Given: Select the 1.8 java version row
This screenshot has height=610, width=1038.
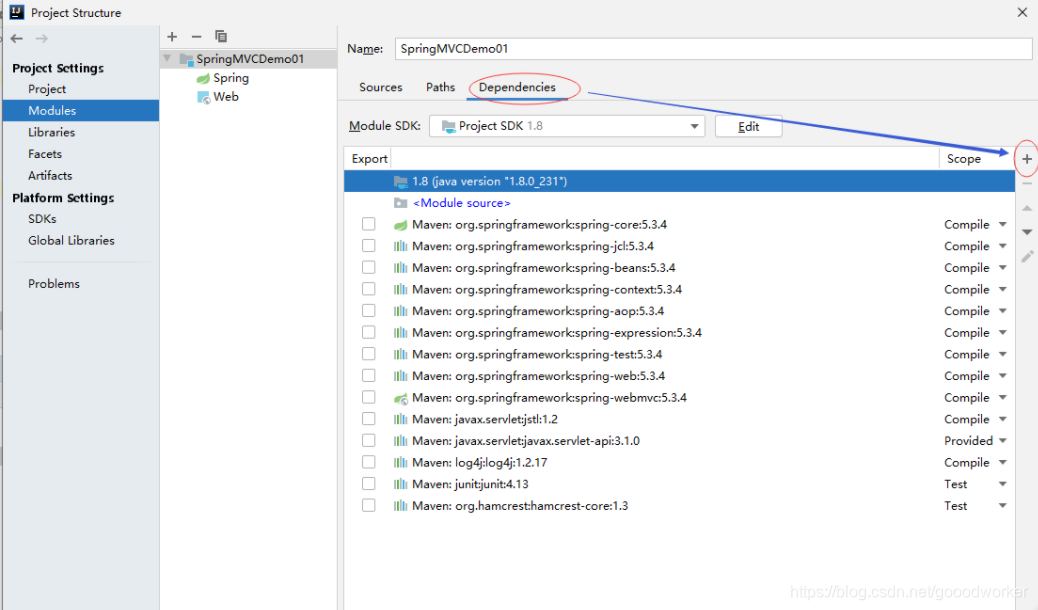Looking at the screenshot, I should [679, 181].
